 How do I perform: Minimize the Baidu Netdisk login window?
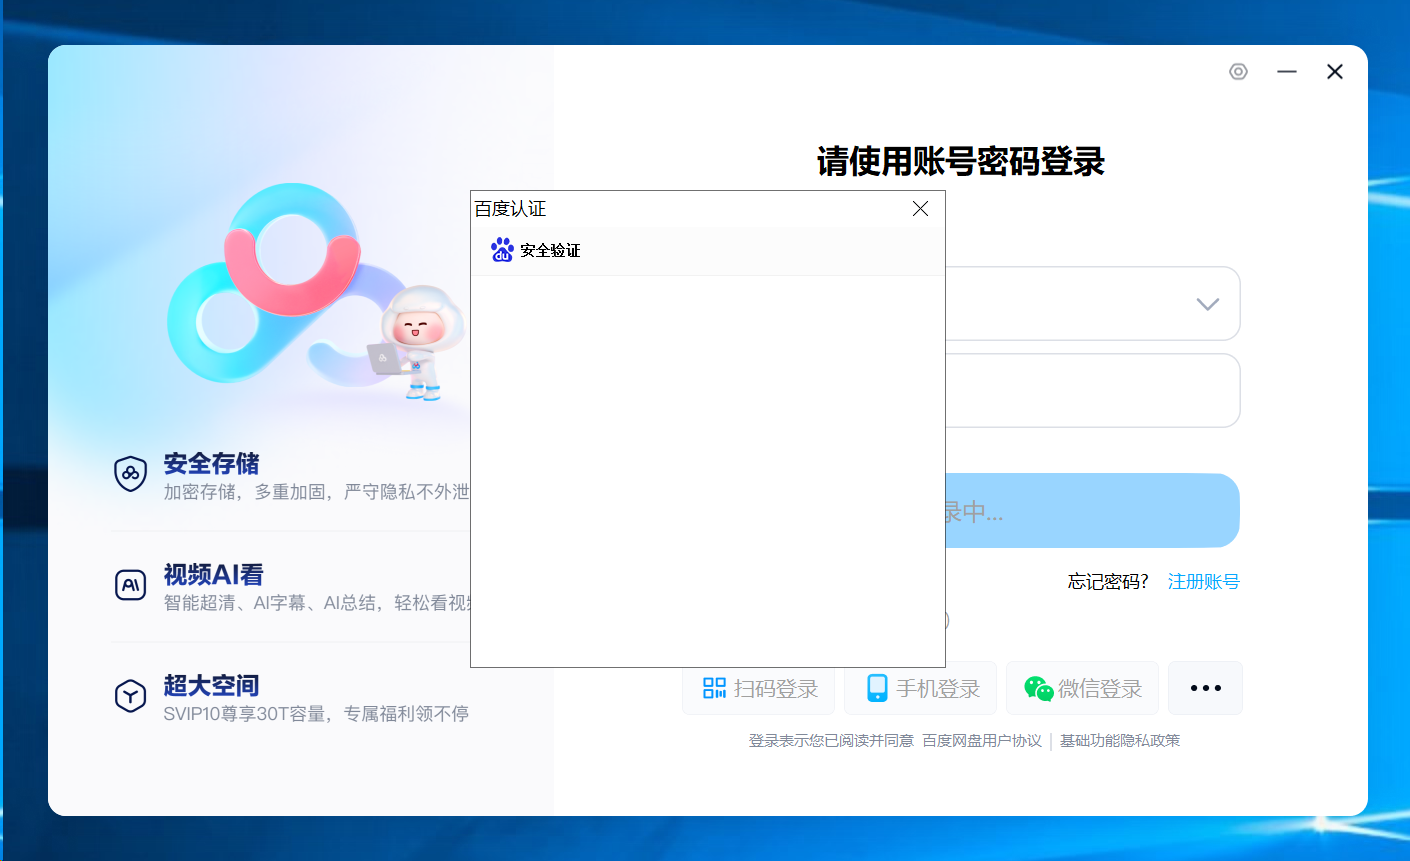tap(1287, 71)
